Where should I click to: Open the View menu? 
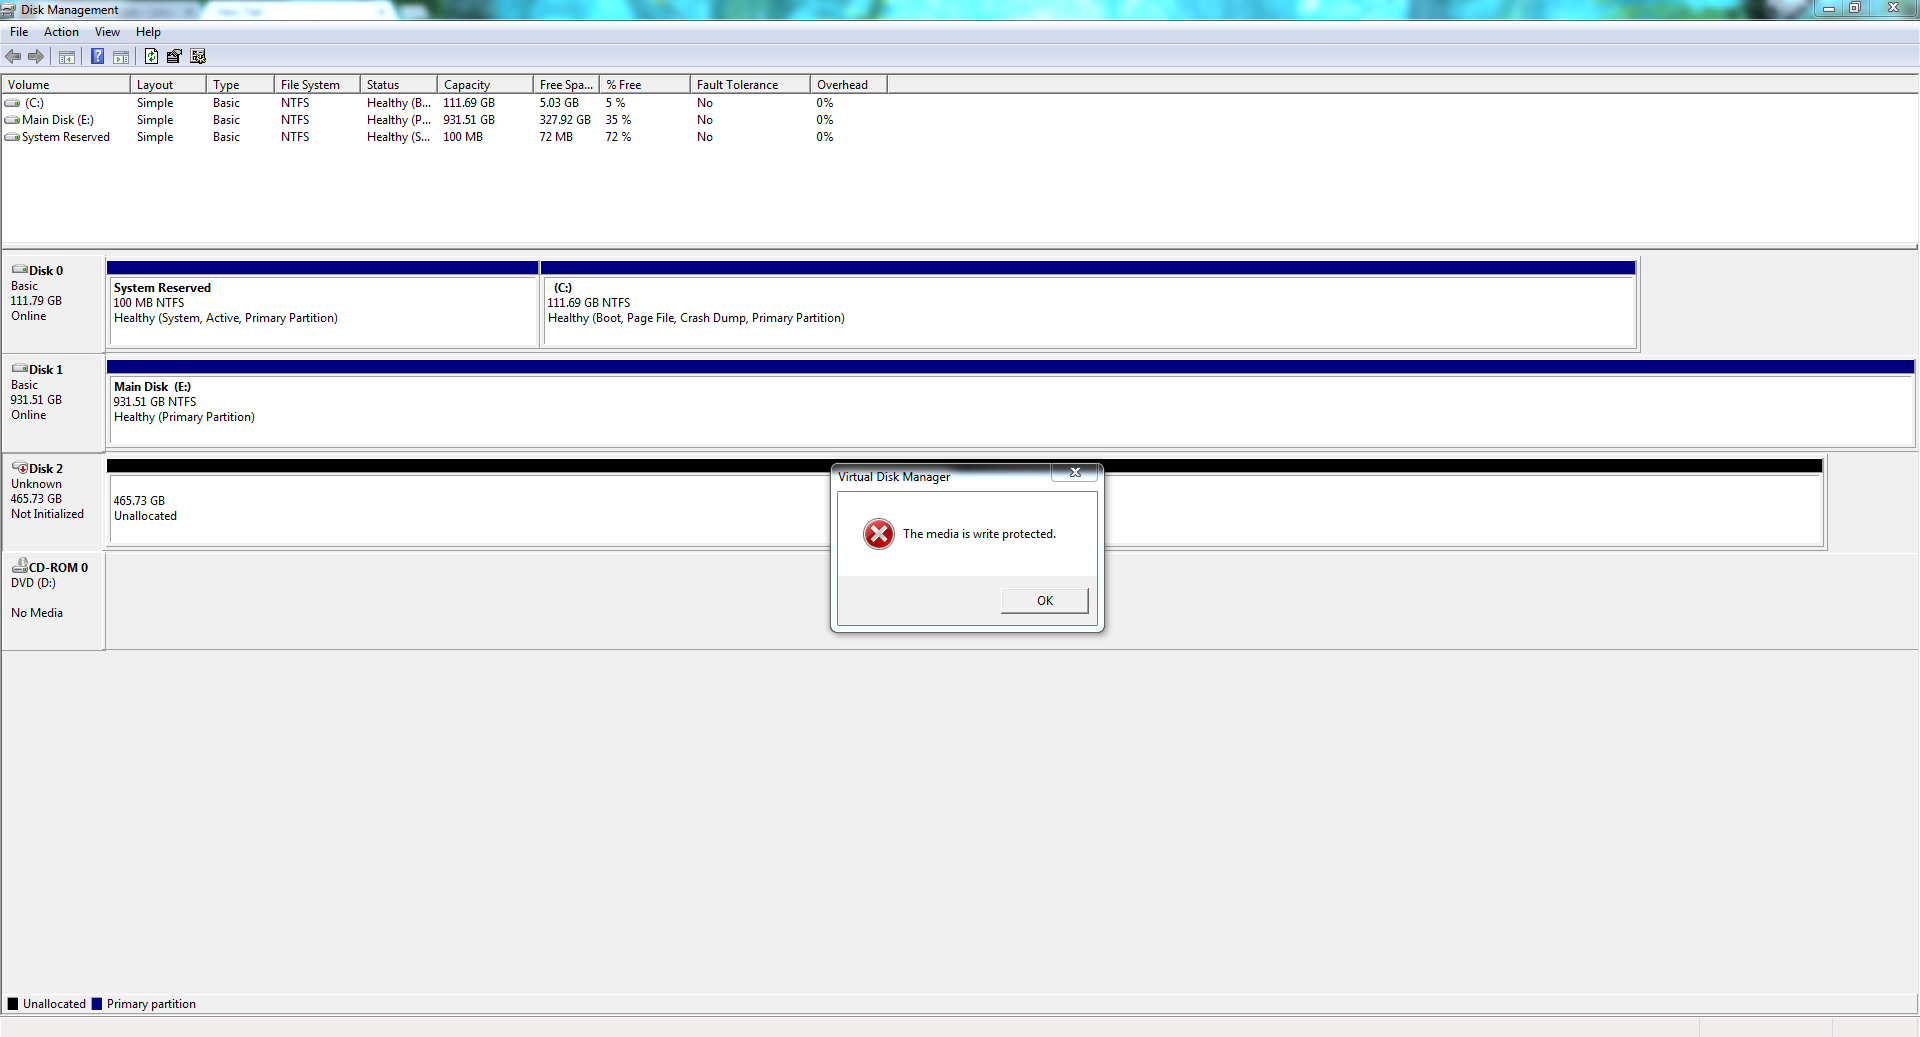107,32
